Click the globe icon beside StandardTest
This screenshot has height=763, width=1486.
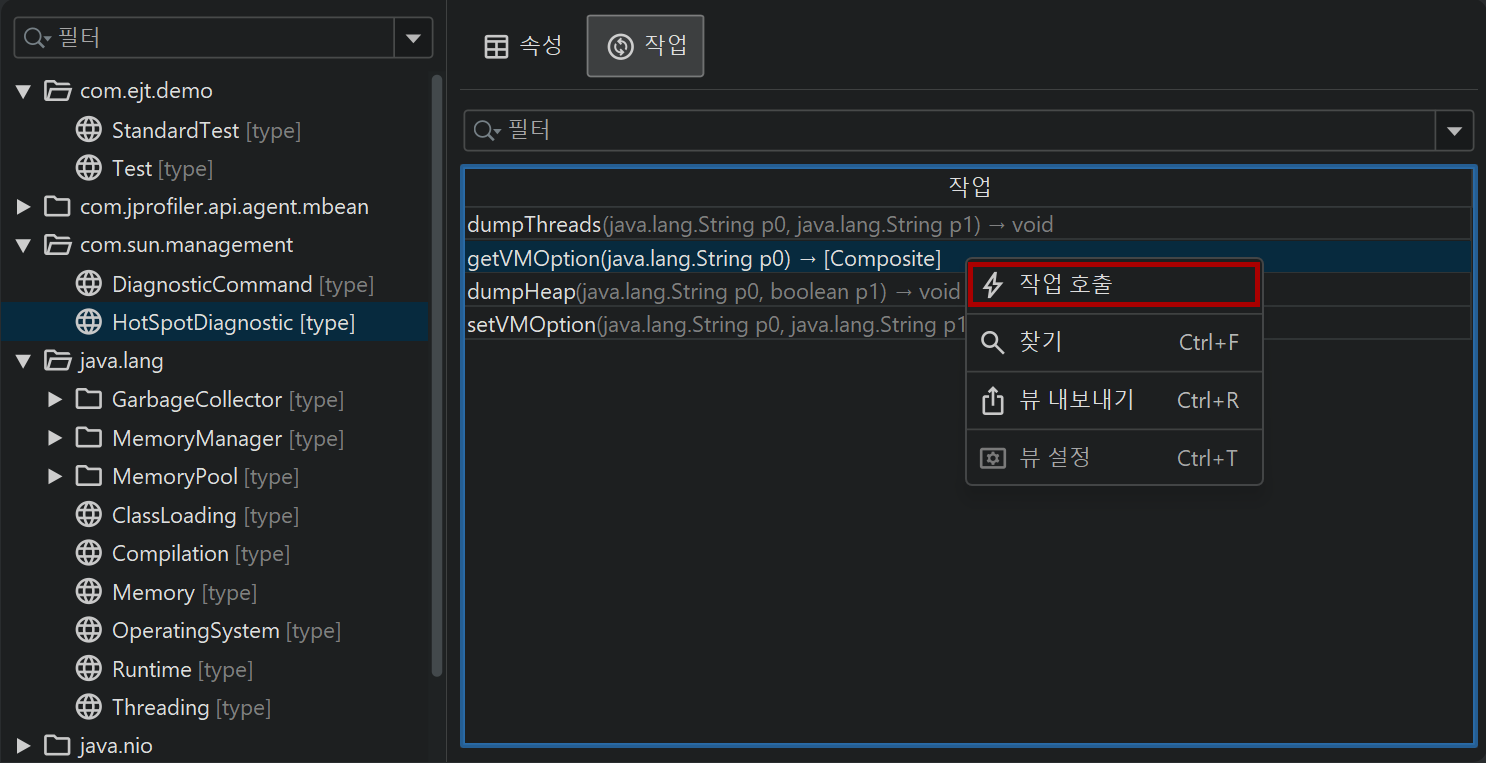[89, 130]
